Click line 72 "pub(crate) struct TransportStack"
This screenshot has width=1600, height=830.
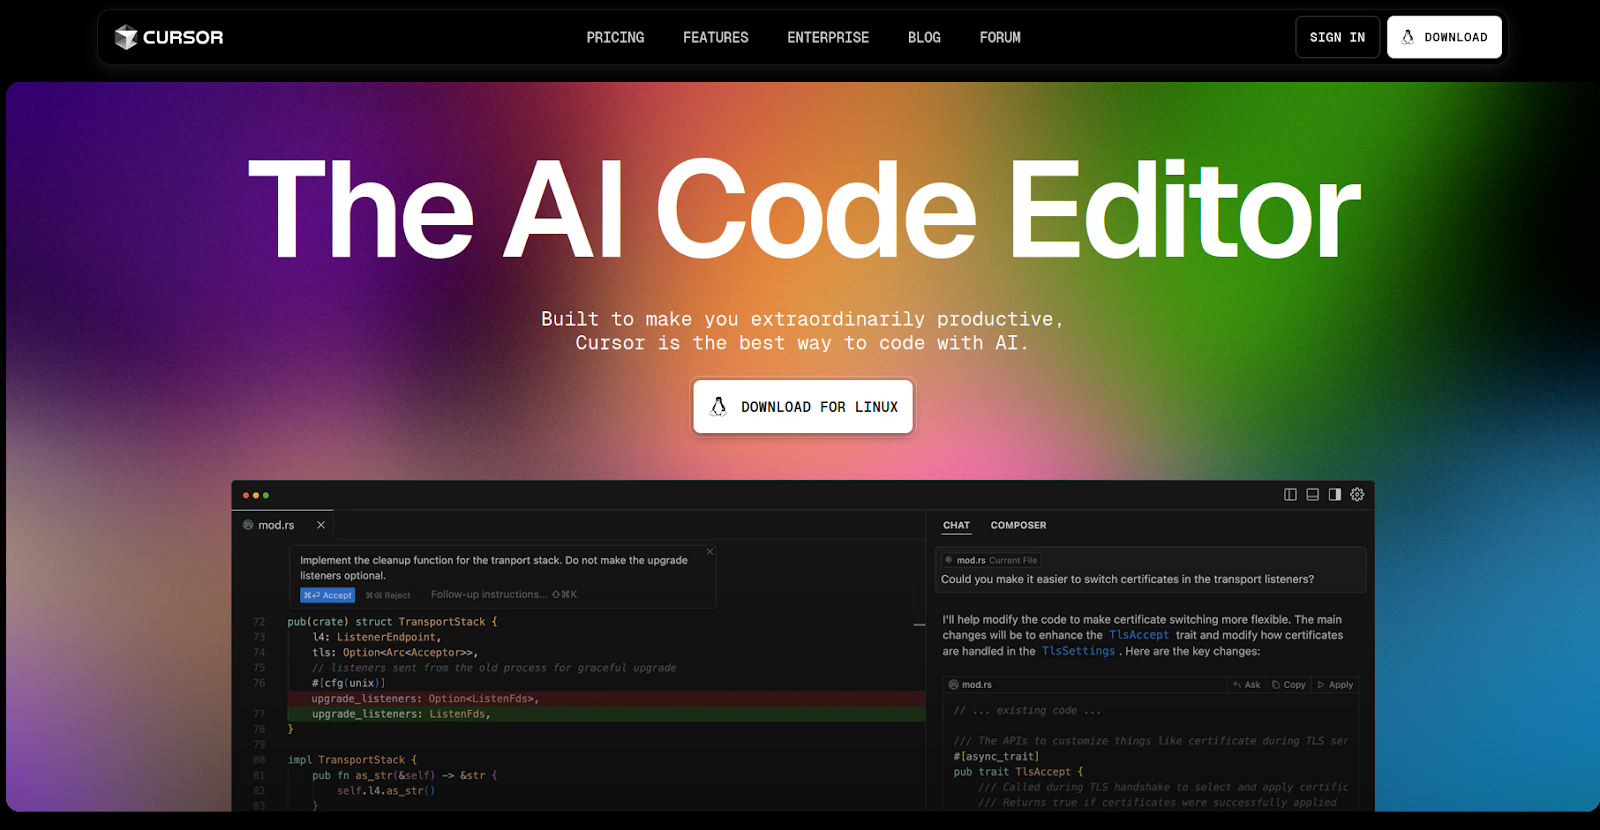392,622
